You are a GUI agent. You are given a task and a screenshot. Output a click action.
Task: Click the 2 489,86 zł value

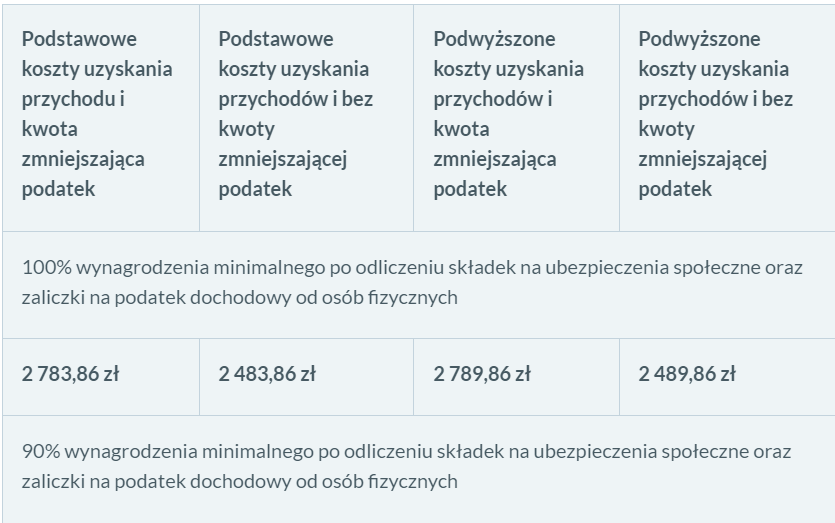687,374
